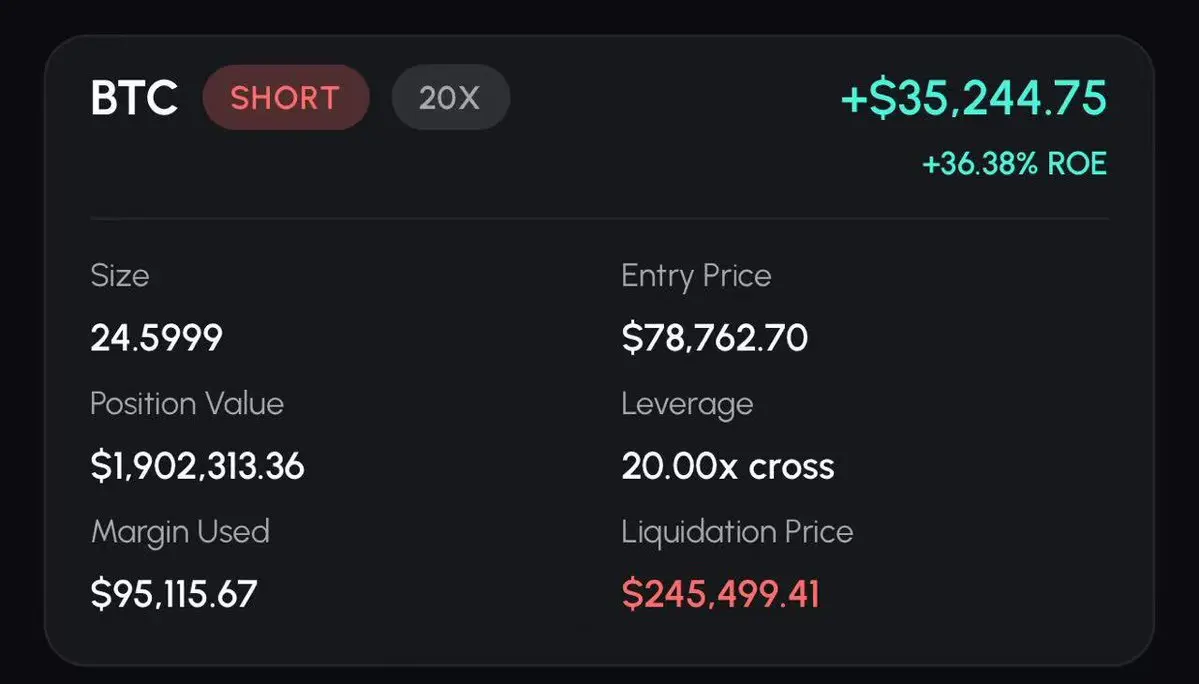Click the Size field label

119,276
